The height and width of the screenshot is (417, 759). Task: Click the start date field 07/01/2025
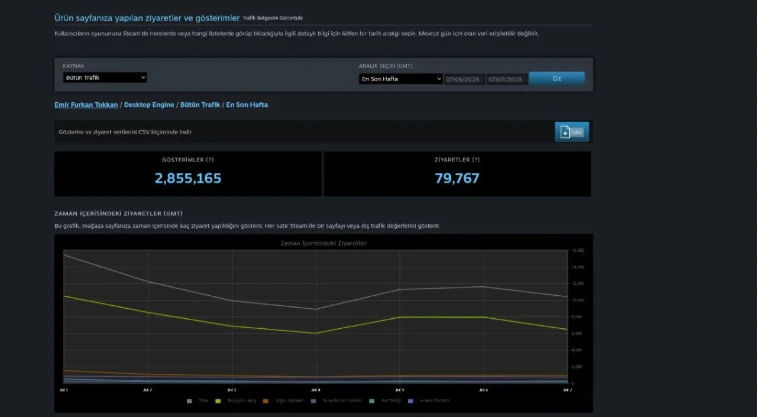click(x=464, y=78)
